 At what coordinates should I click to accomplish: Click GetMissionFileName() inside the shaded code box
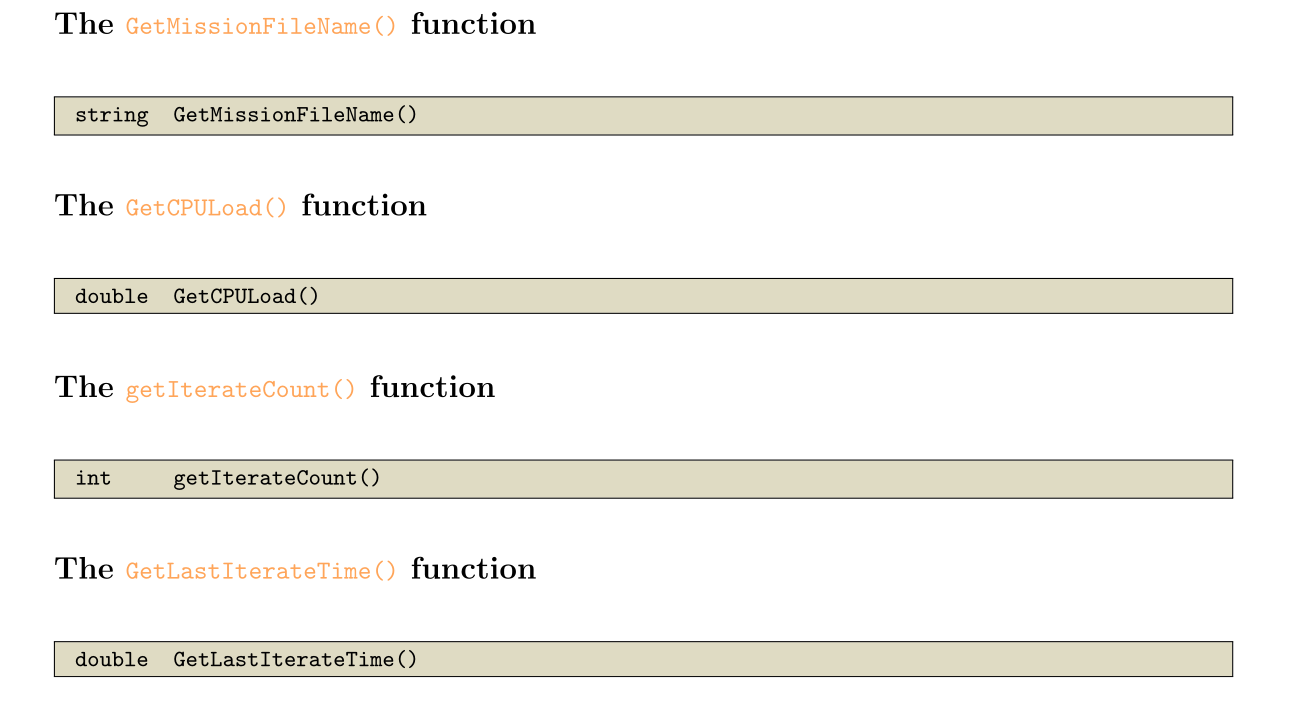(x=295, y=115)
